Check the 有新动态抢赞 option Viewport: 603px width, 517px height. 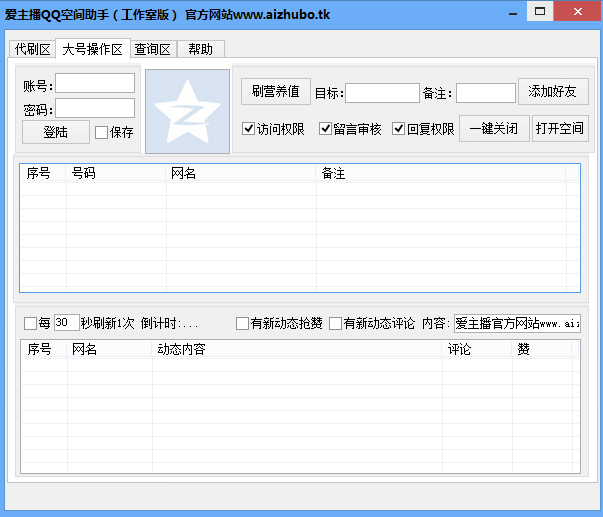(x=242, y=323)
